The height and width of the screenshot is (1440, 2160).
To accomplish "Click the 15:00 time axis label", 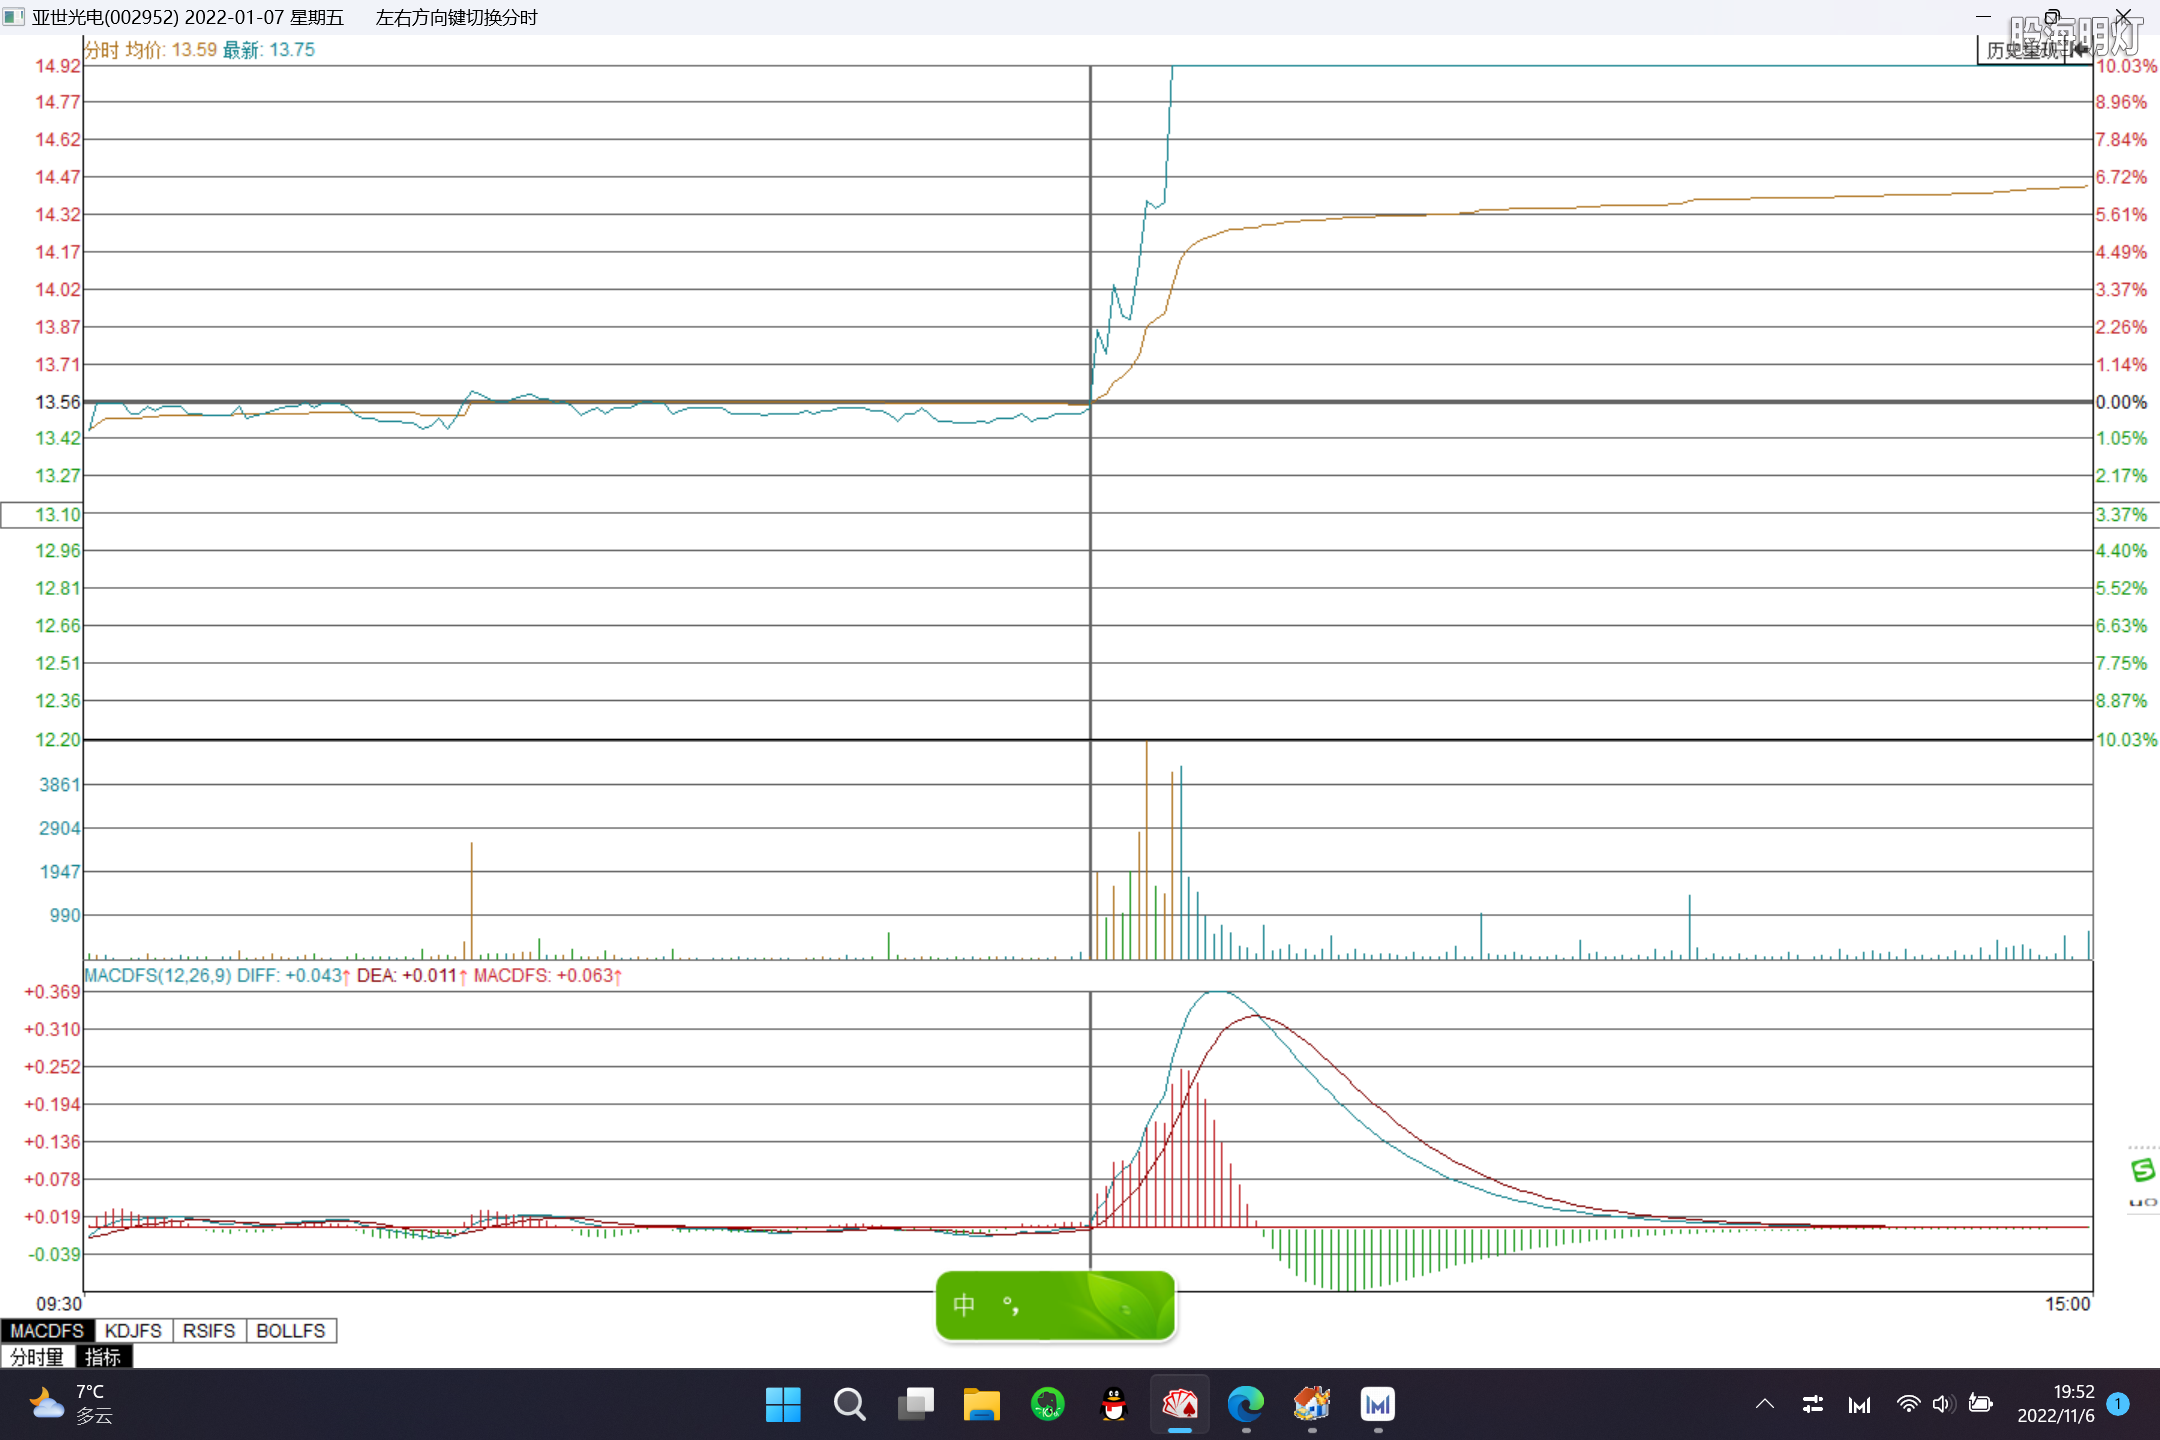I will point(2067,1304).
